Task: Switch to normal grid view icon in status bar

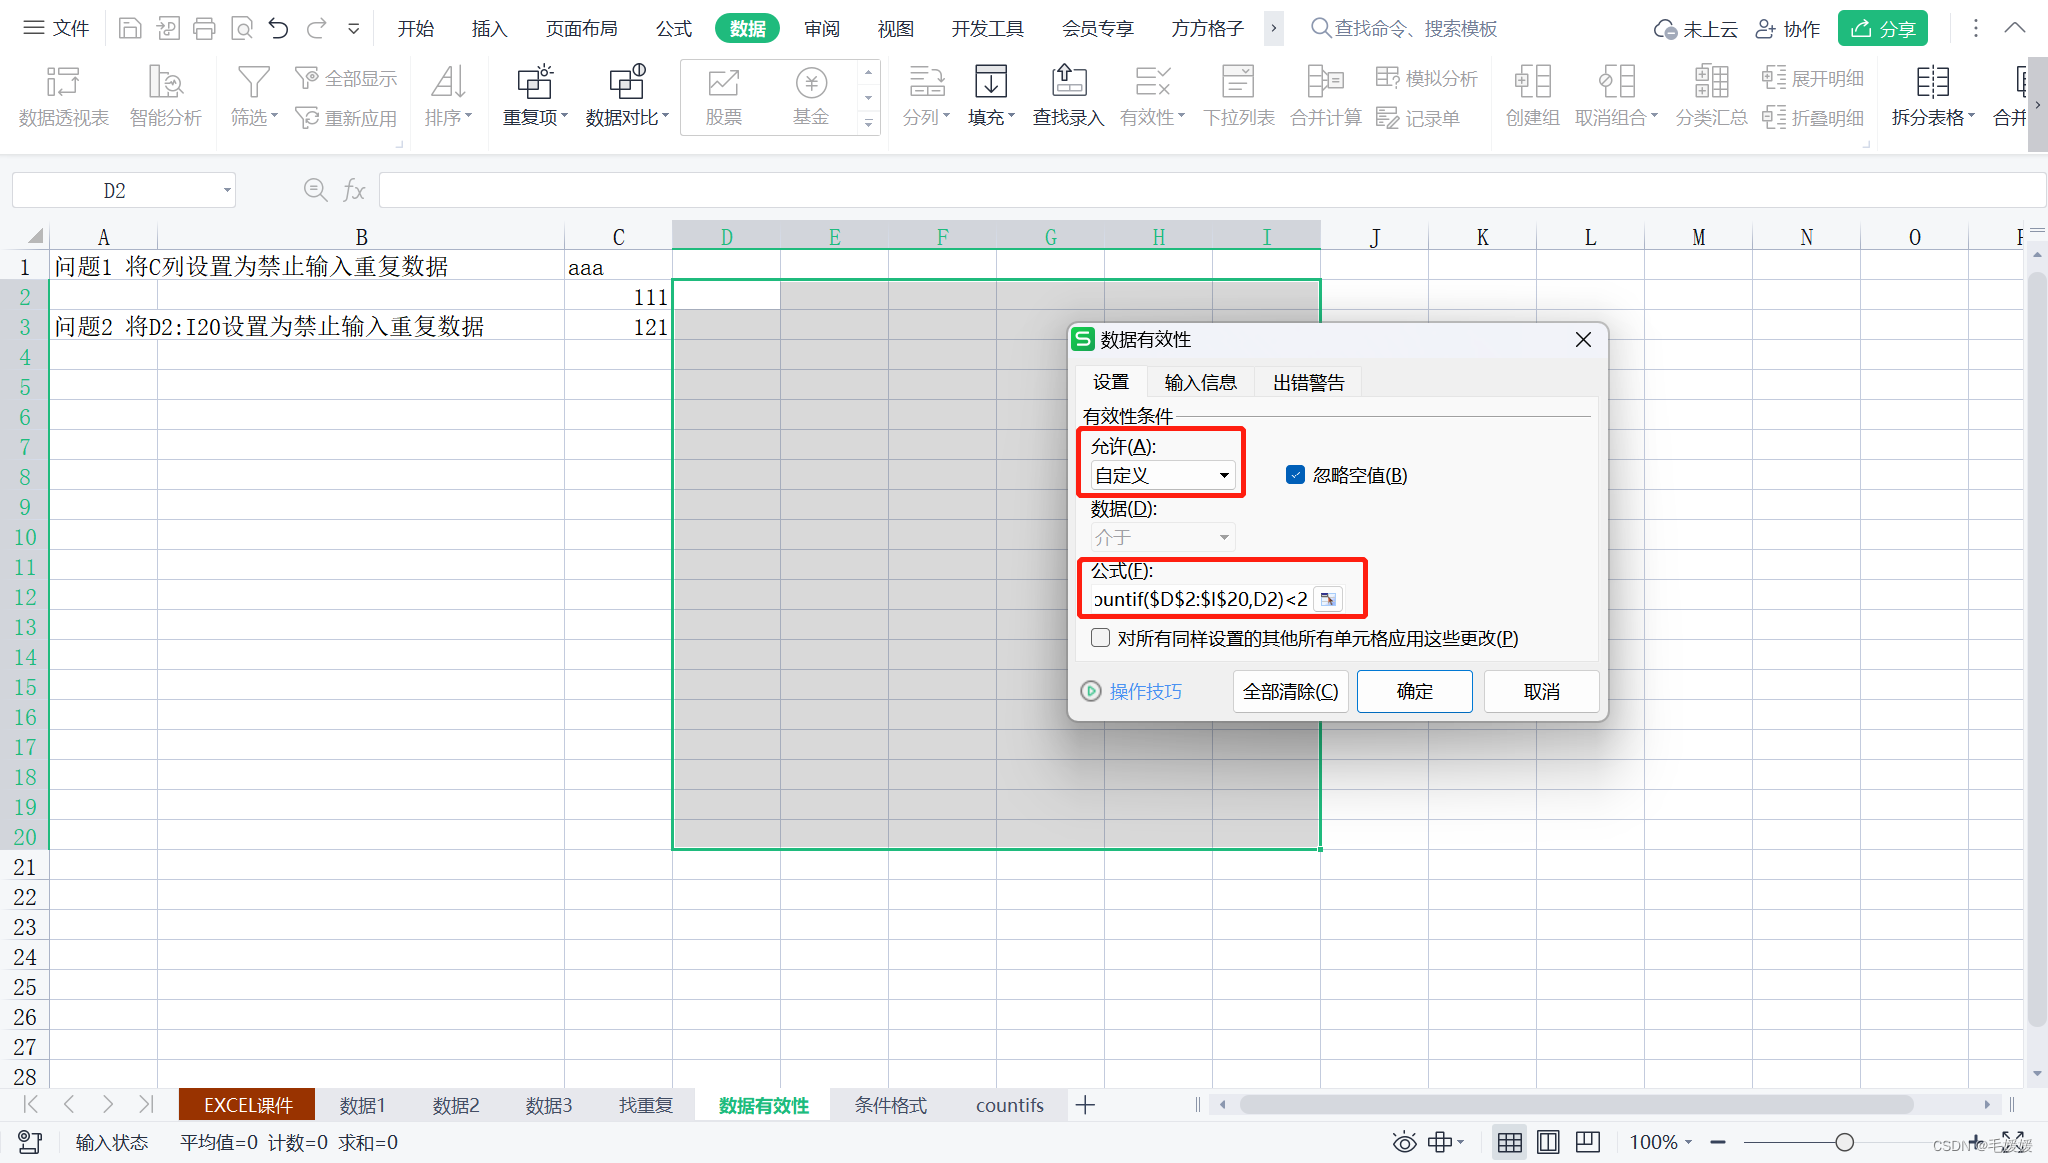Action: click(x=1509, y=1142)
